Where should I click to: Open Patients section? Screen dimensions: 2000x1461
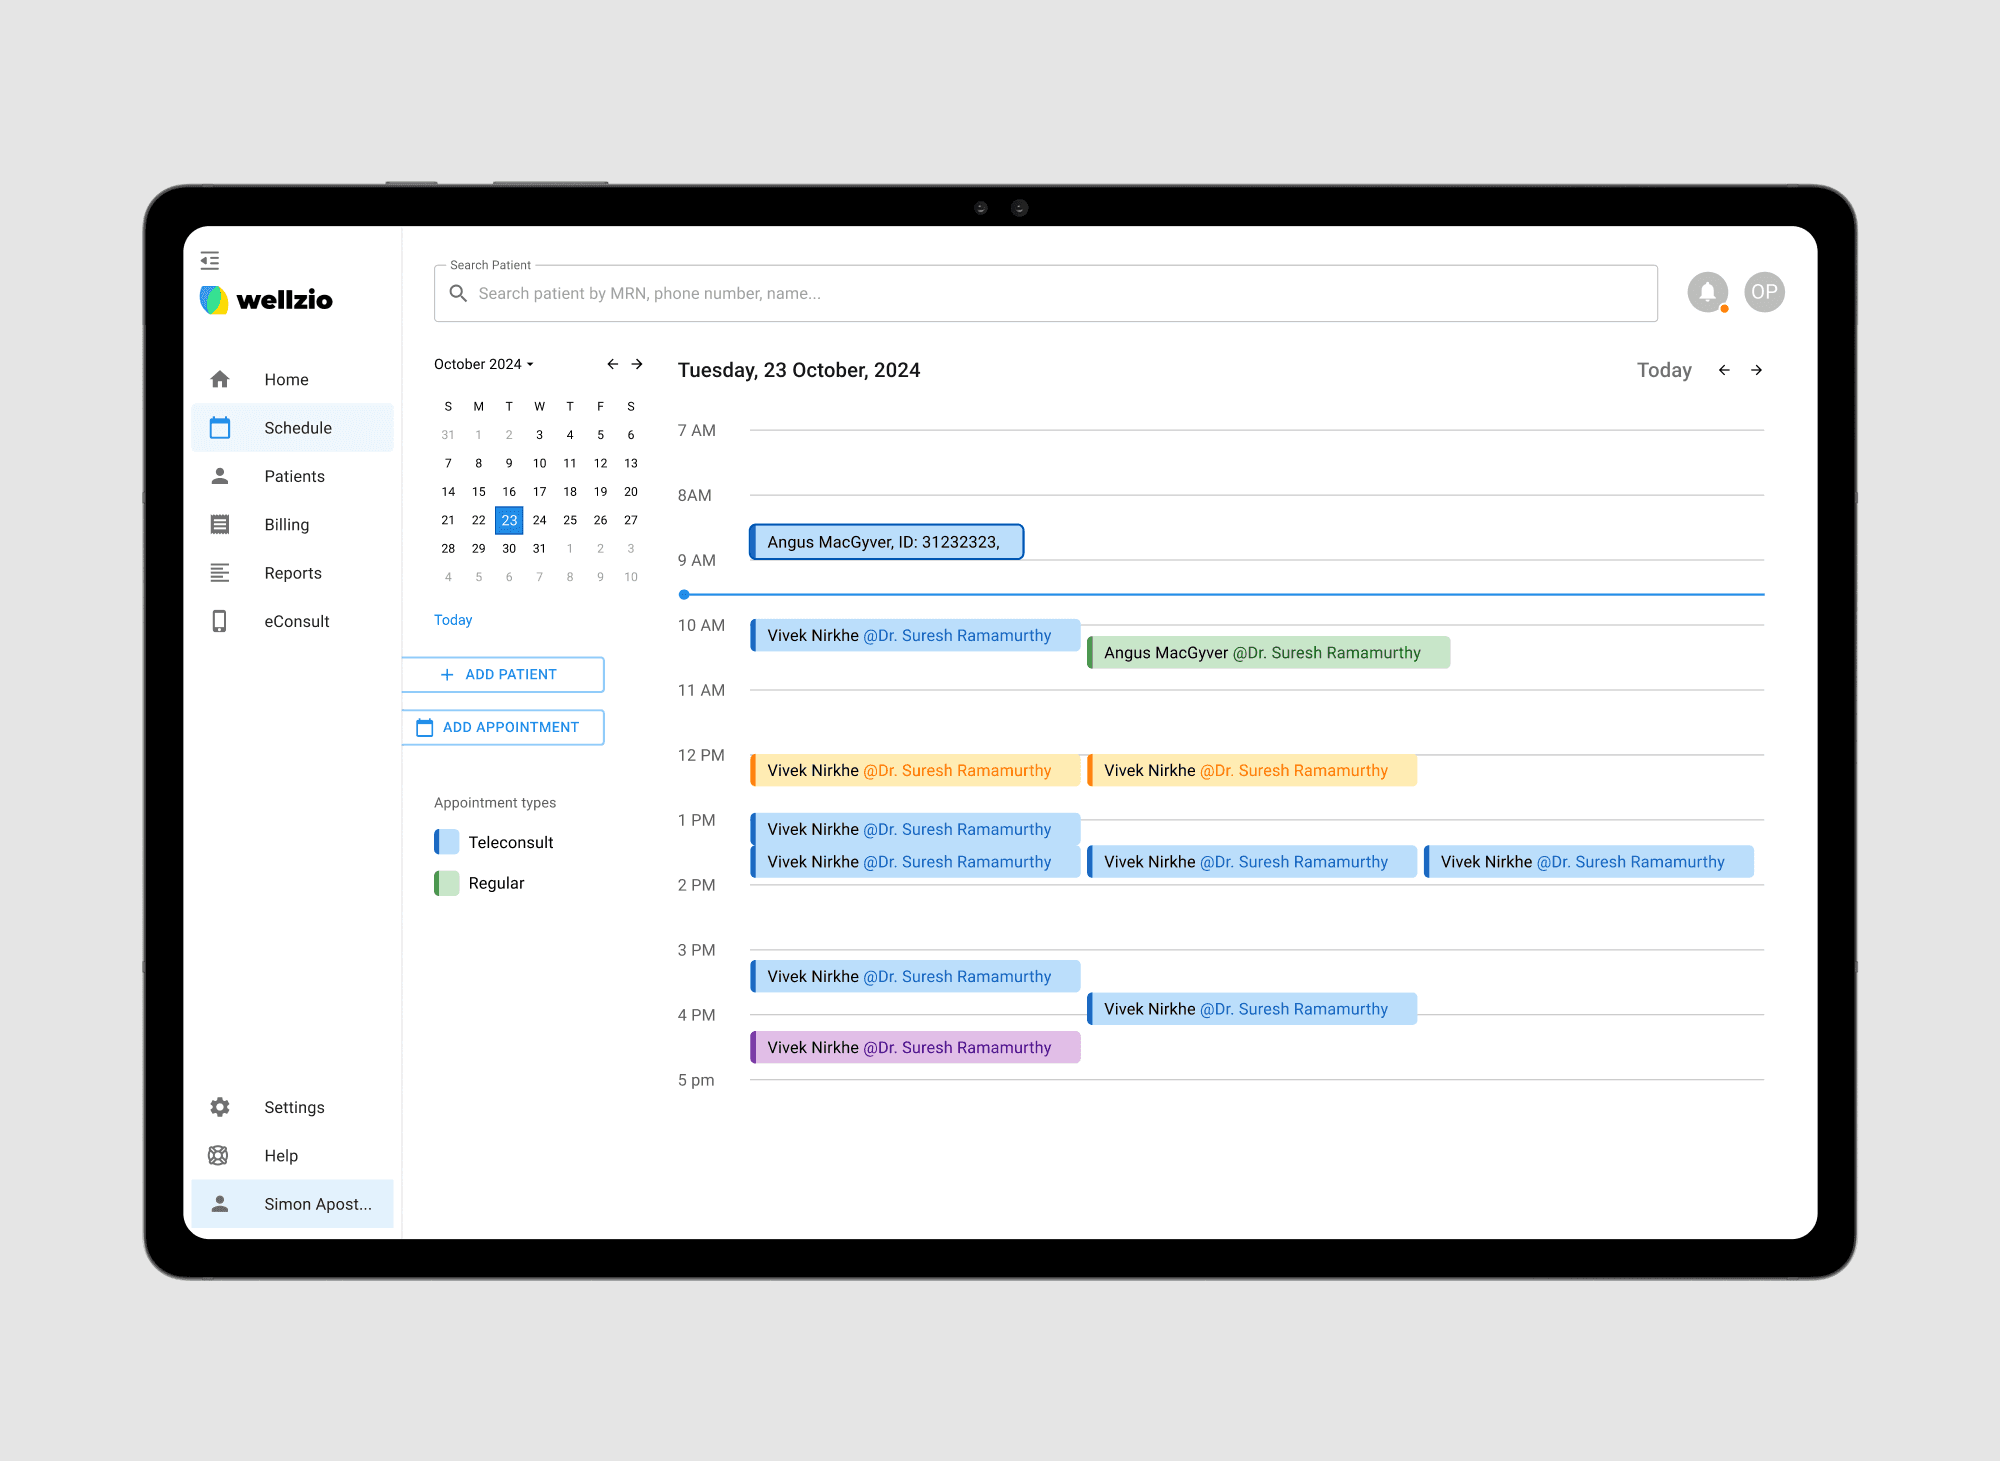coord(294,476)
